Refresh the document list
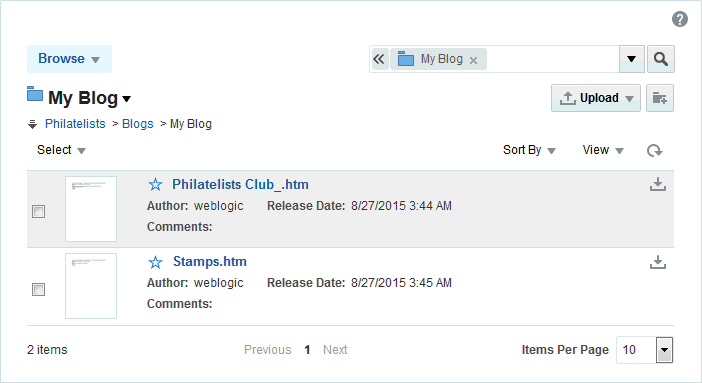The image size is (702, 383). tap(655, 151)
